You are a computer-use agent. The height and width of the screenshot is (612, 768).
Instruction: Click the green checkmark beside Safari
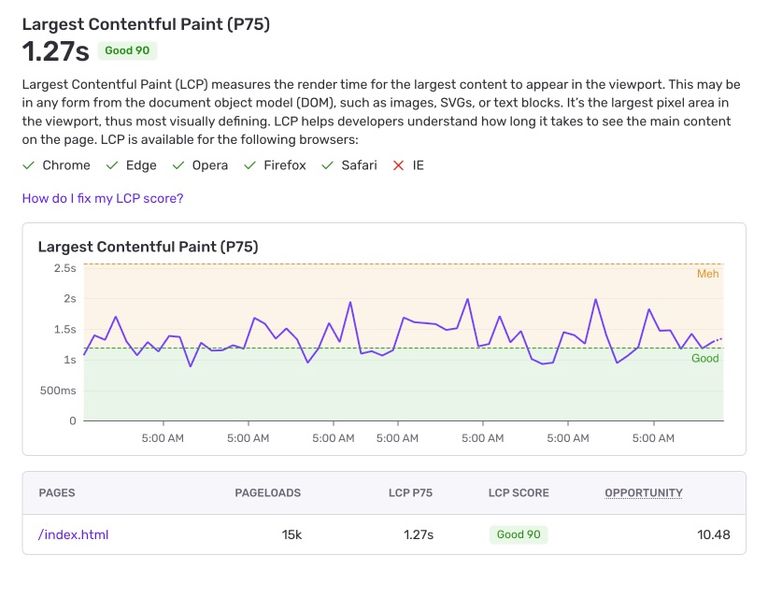(327, 166)
